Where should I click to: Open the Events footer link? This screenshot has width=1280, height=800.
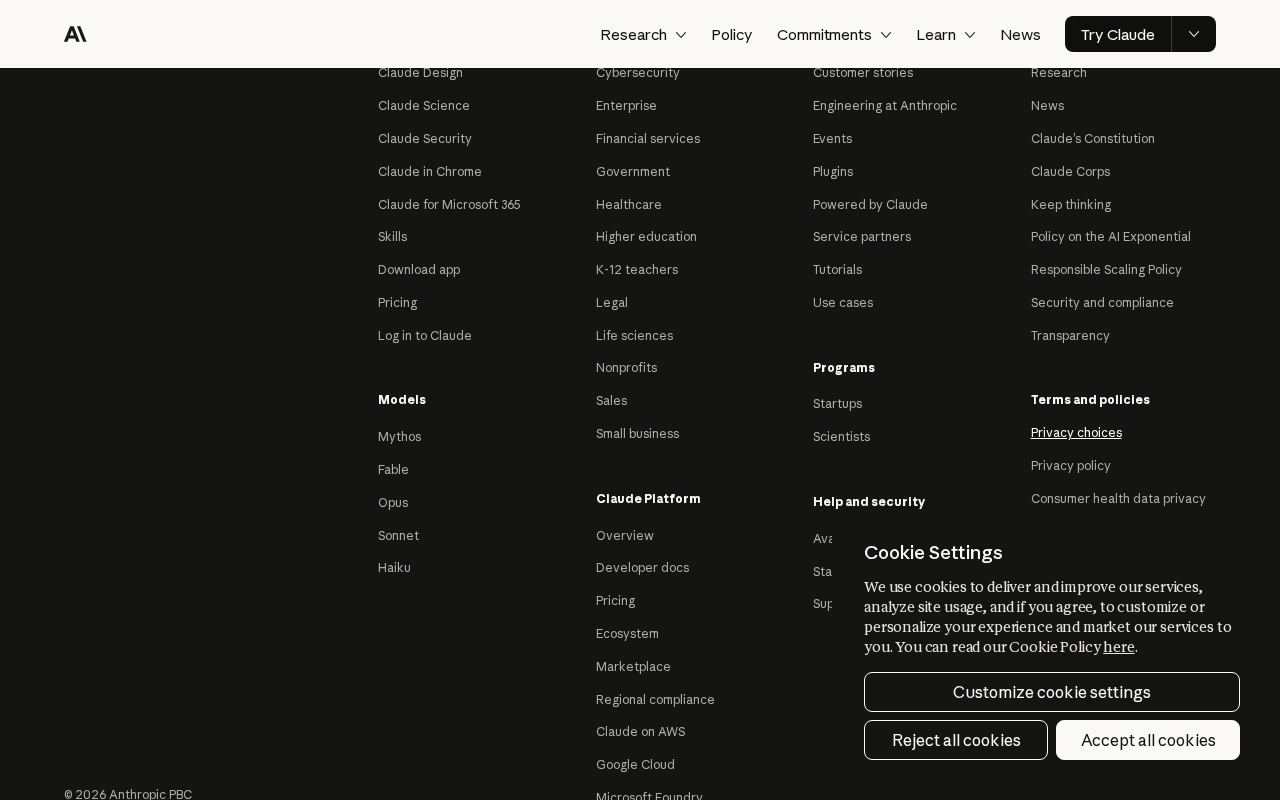(832, 138)
